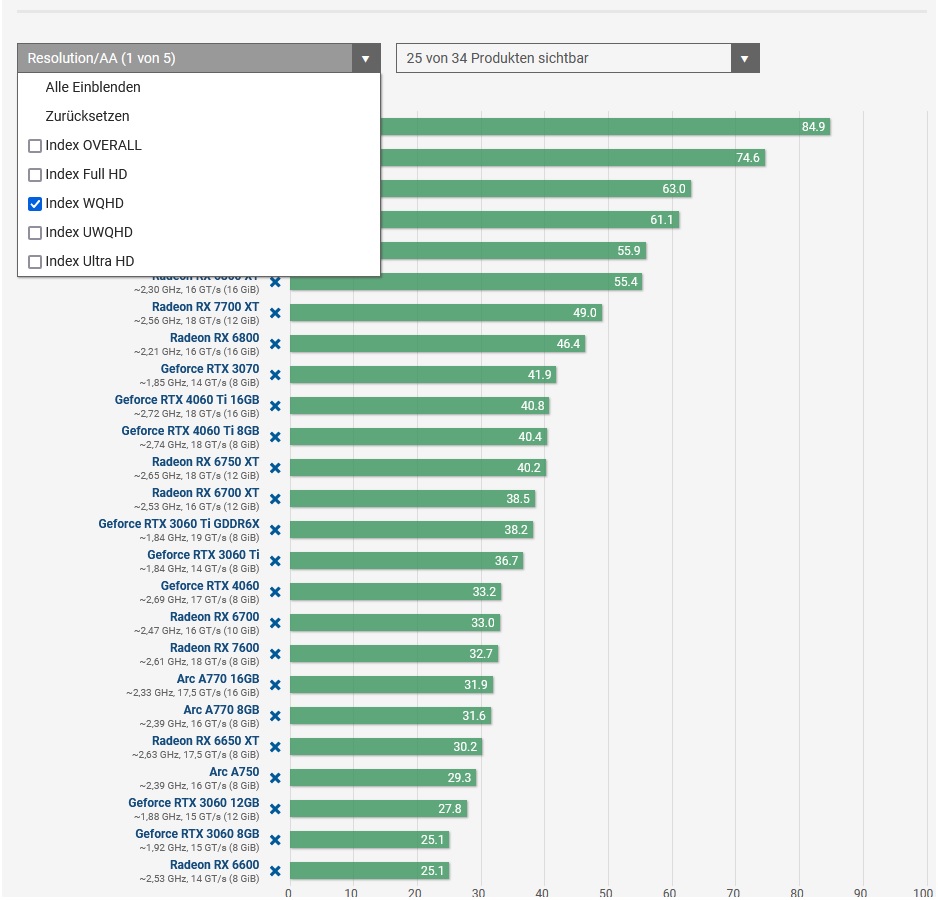This screenshot has width=938, height=900.
Task: Click '~2,33 GHz, 17,5 GT/s (16 GiB)' spec text
Action: 193,693
